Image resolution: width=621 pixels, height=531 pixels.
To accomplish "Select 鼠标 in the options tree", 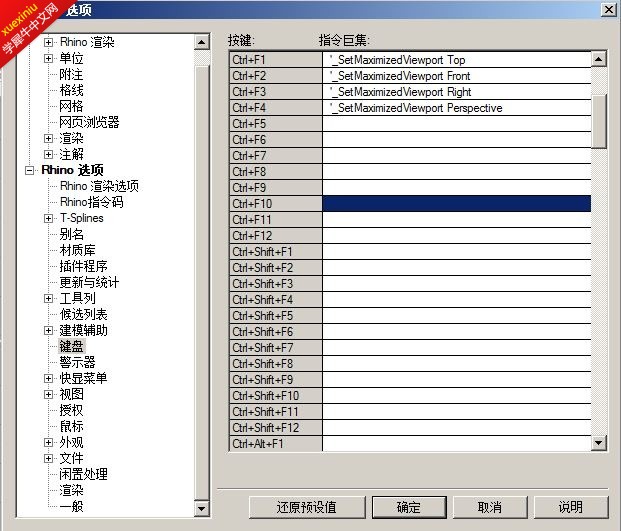I will 71,426.
